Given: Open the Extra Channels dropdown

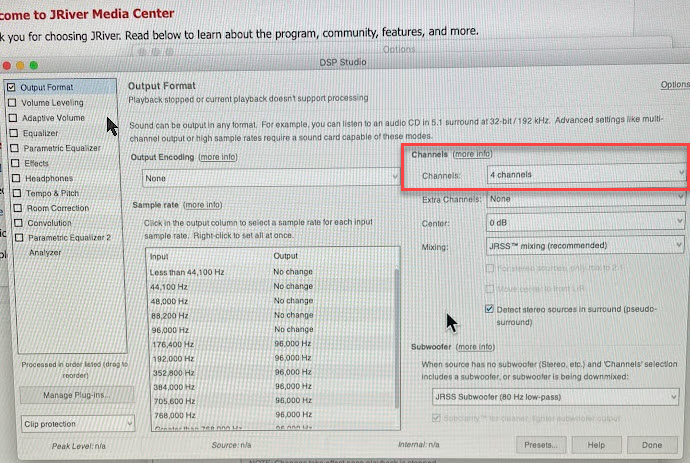Looking at the screenshot, I should tap(586, 199).
